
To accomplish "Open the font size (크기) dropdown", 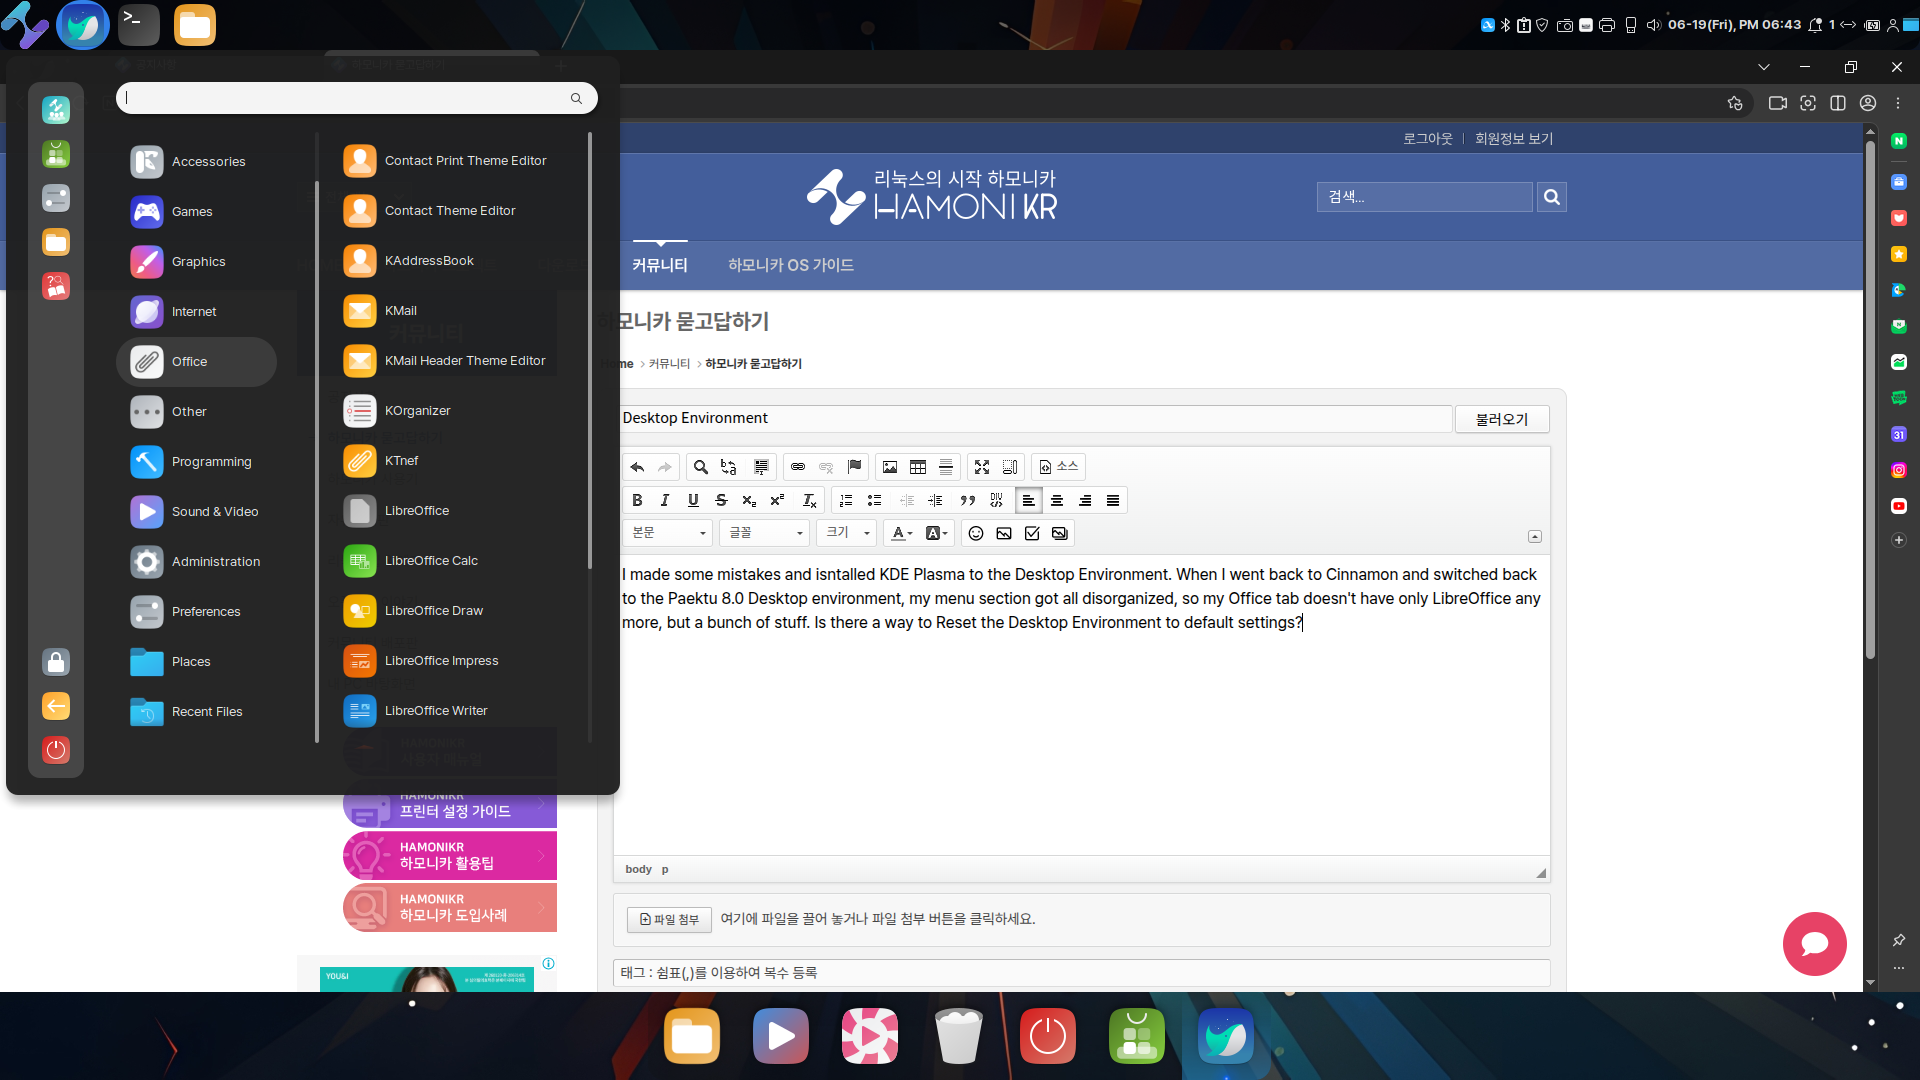I will [847, 533].
